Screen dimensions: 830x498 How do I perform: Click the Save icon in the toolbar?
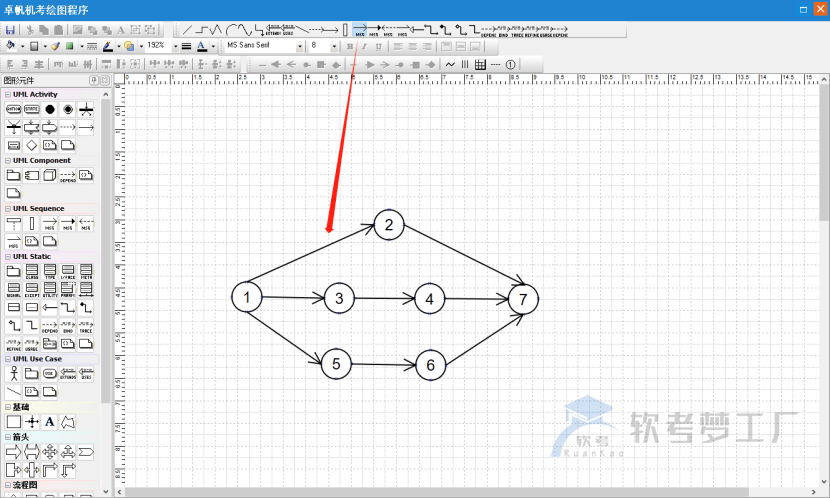(x=10, y=30)
